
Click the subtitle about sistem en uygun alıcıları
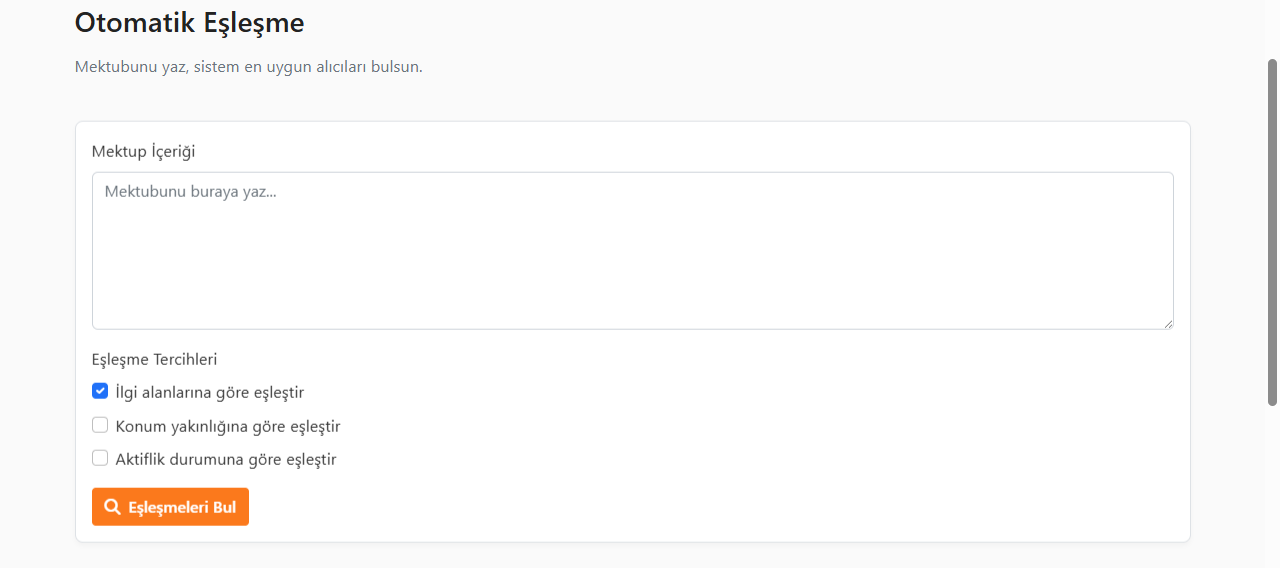point(249,68)
